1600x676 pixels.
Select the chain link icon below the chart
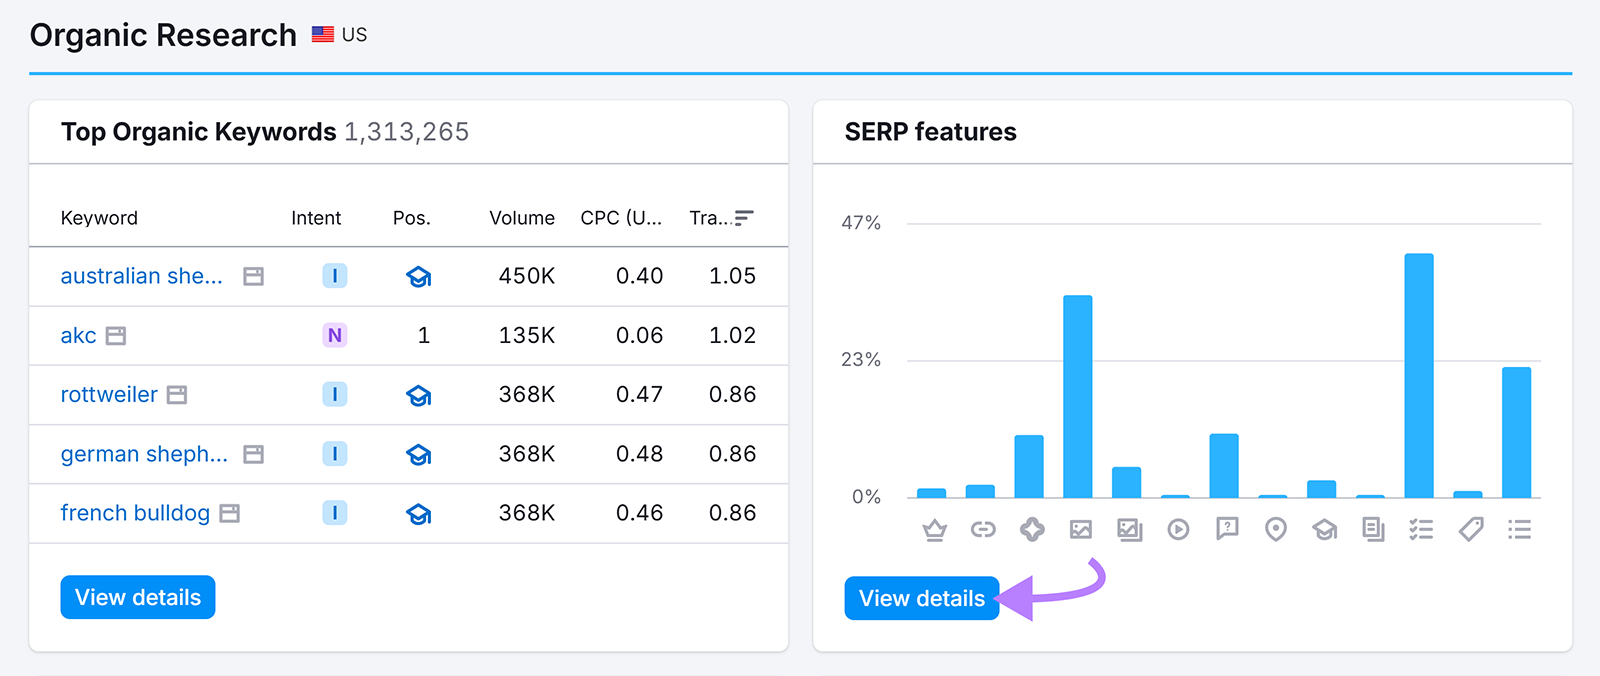[983, 530]
